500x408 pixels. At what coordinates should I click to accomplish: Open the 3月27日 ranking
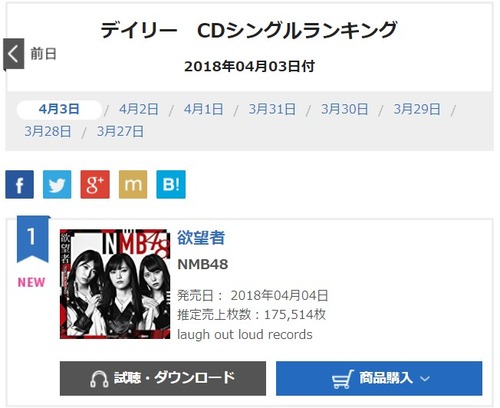(x=120, y=132)
